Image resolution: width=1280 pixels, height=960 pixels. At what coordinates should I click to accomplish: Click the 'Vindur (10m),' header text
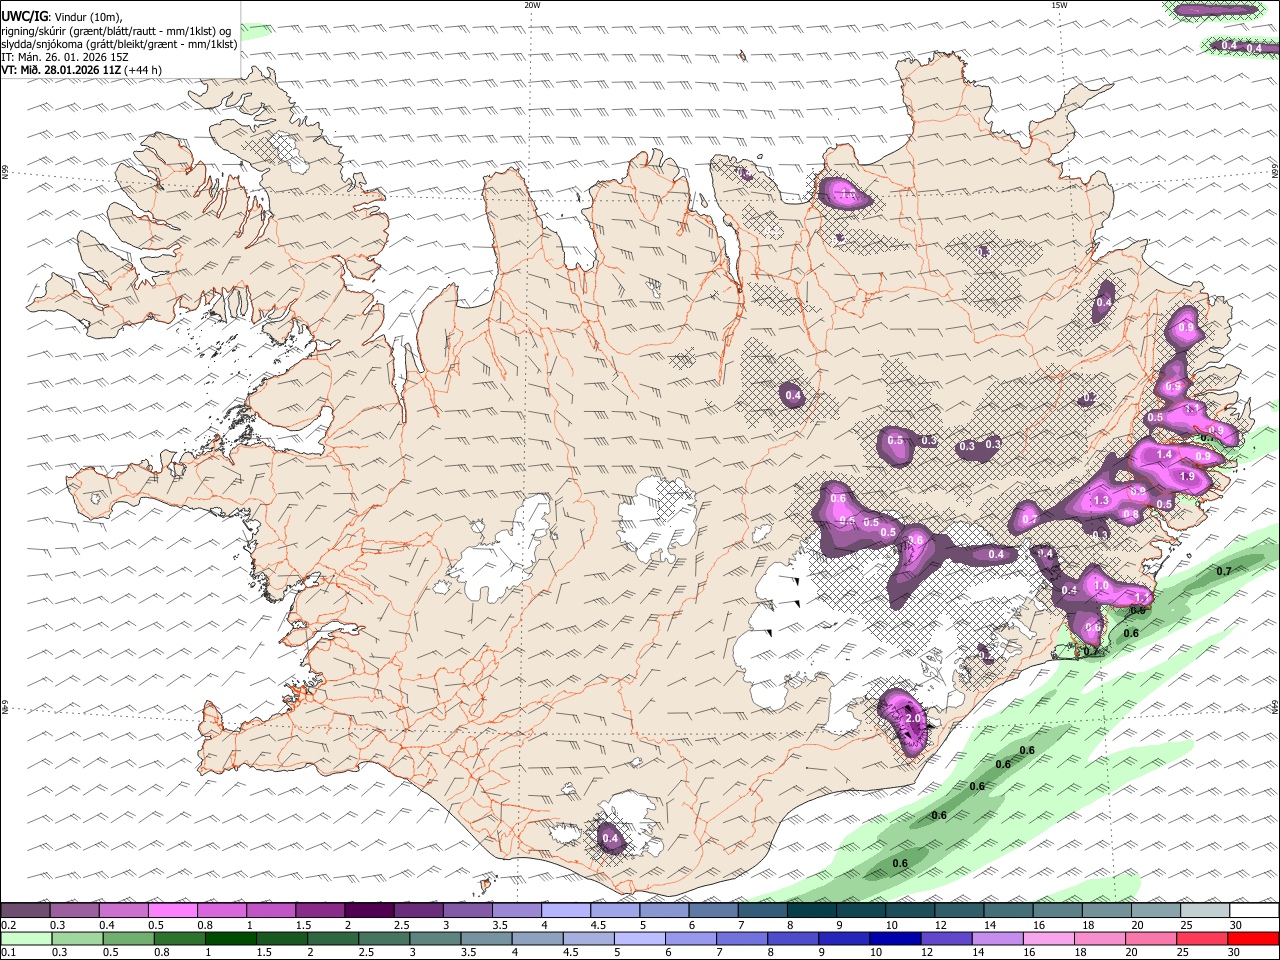click(86, 16)
